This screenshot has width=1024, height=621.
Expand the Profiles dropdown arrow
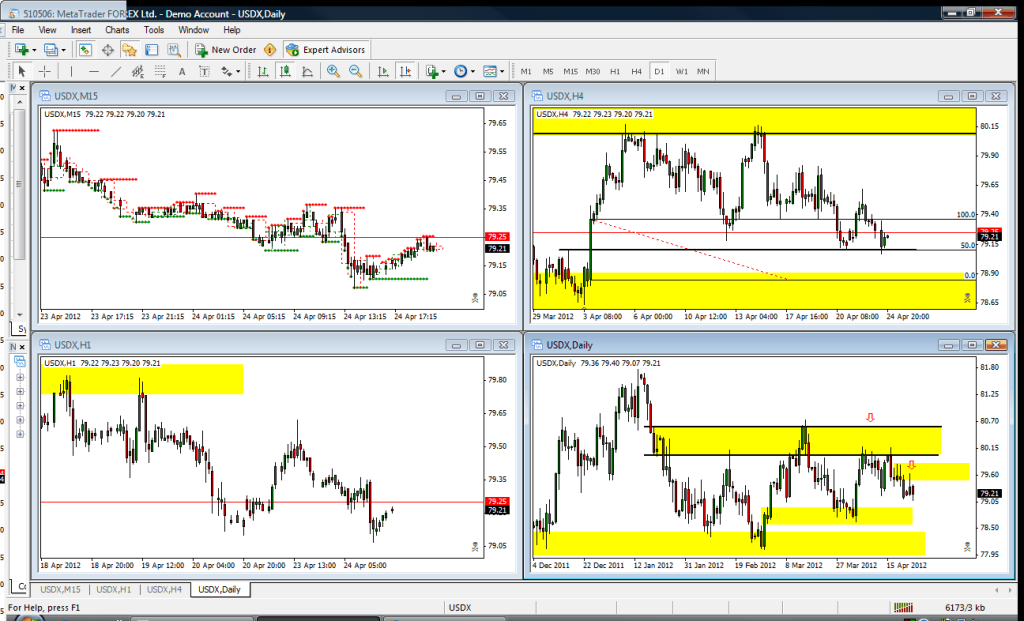63,50
